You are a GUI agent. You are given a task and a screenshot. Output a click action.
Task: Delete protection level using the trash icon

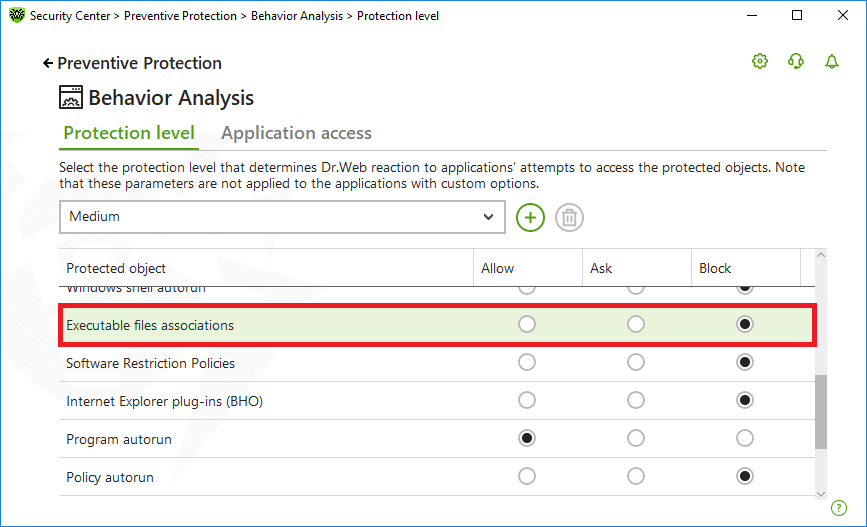tap(570, 217)
